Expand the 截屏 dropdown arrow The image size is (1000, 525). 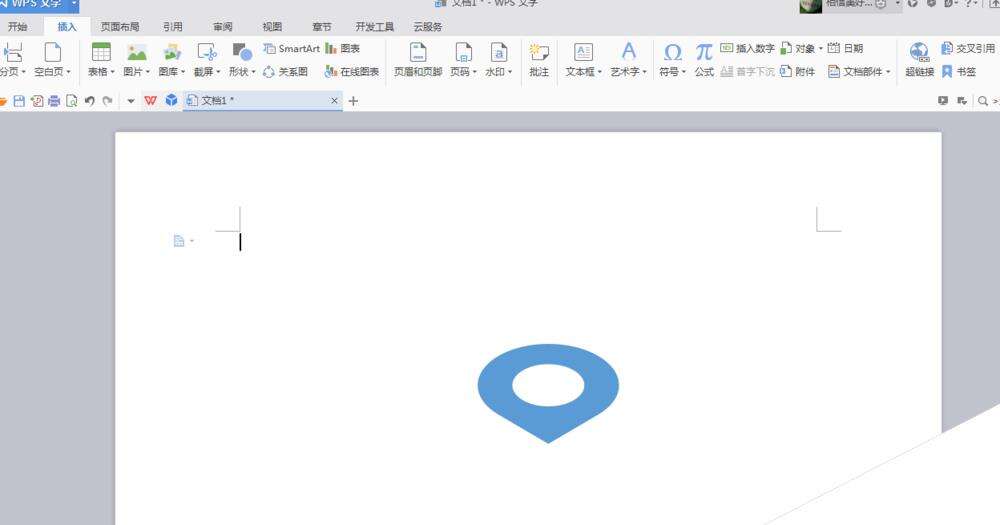tap(218, 72)
